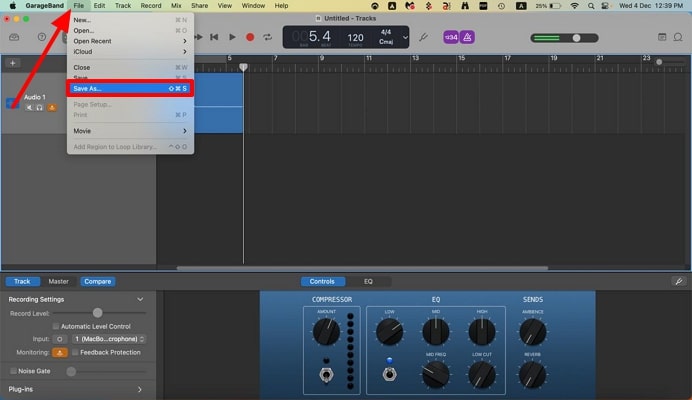Toggle the purple Metronome button

point(467,37)
